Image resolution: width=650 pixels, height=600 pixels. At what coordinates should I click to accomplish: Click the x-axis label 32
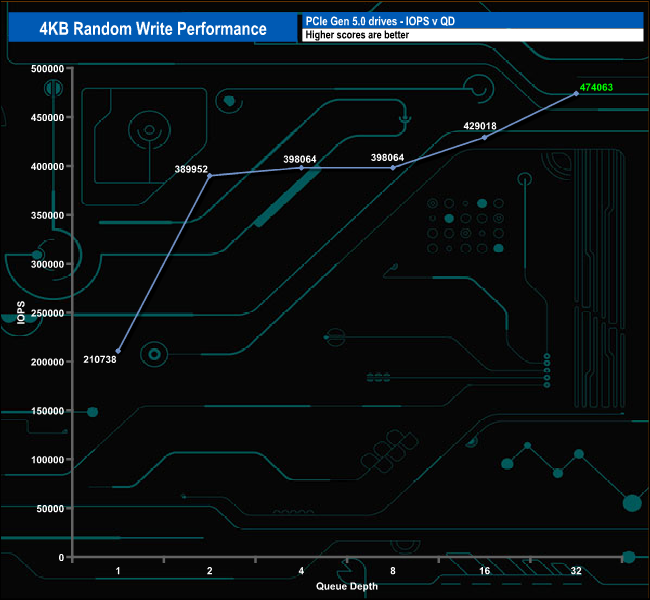coord(576,571)
